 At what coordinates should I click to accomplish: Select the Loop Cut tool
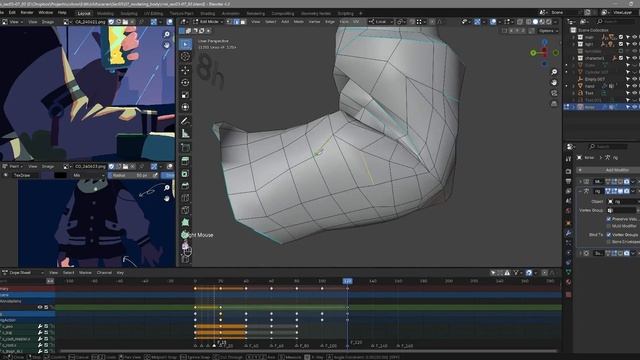(185, 198)
